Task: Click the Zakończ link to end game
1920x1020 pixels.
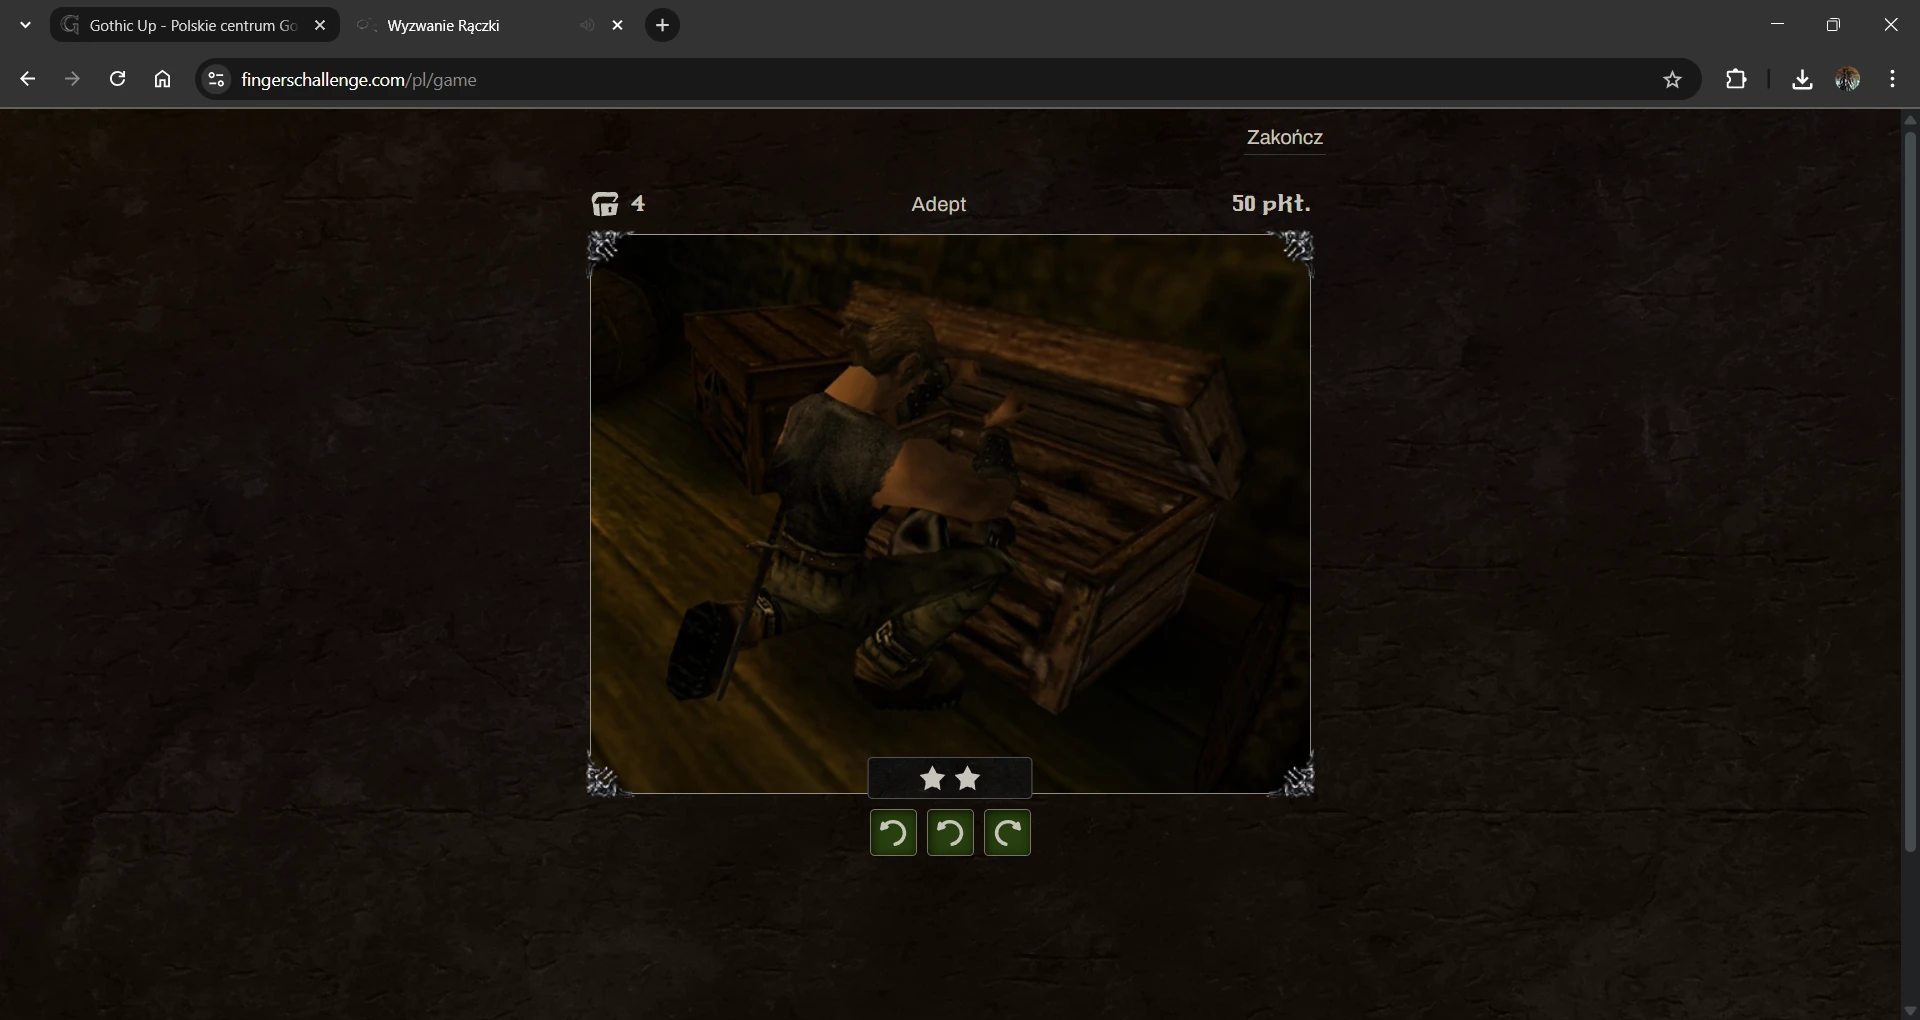Action: click(1284, 138)
